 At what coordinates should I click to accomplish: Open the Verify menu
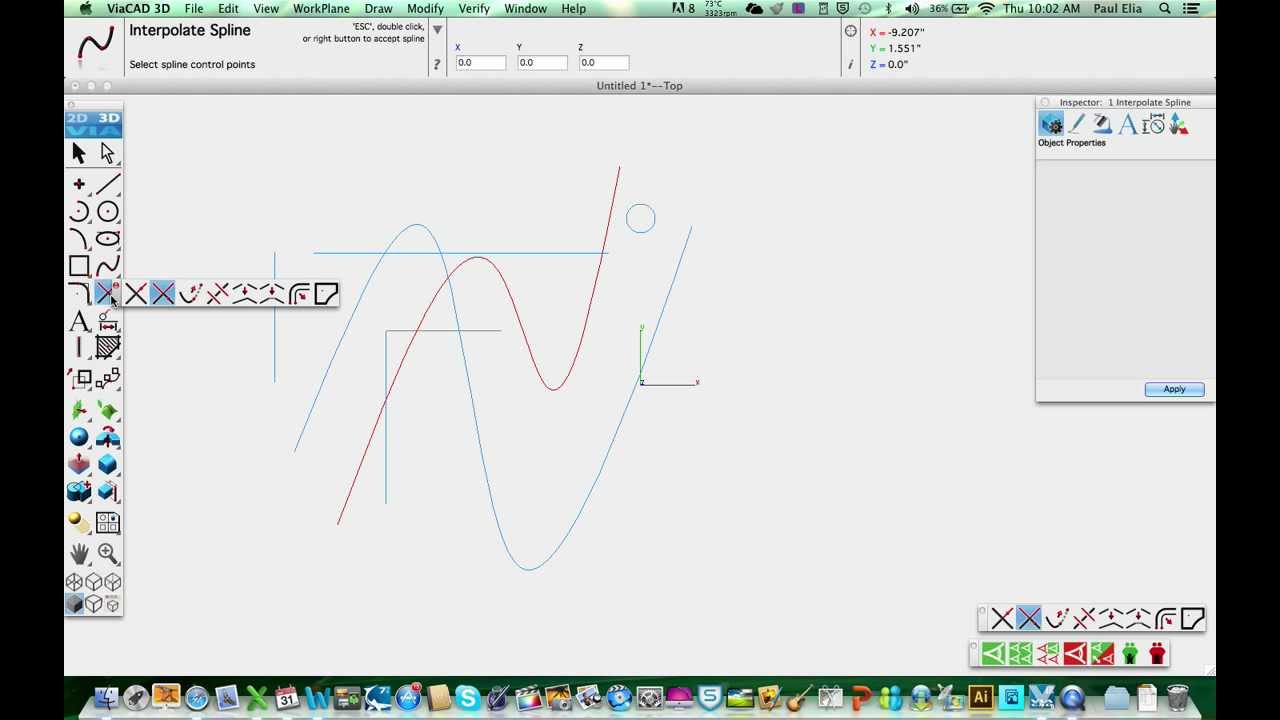pos(474,8)
